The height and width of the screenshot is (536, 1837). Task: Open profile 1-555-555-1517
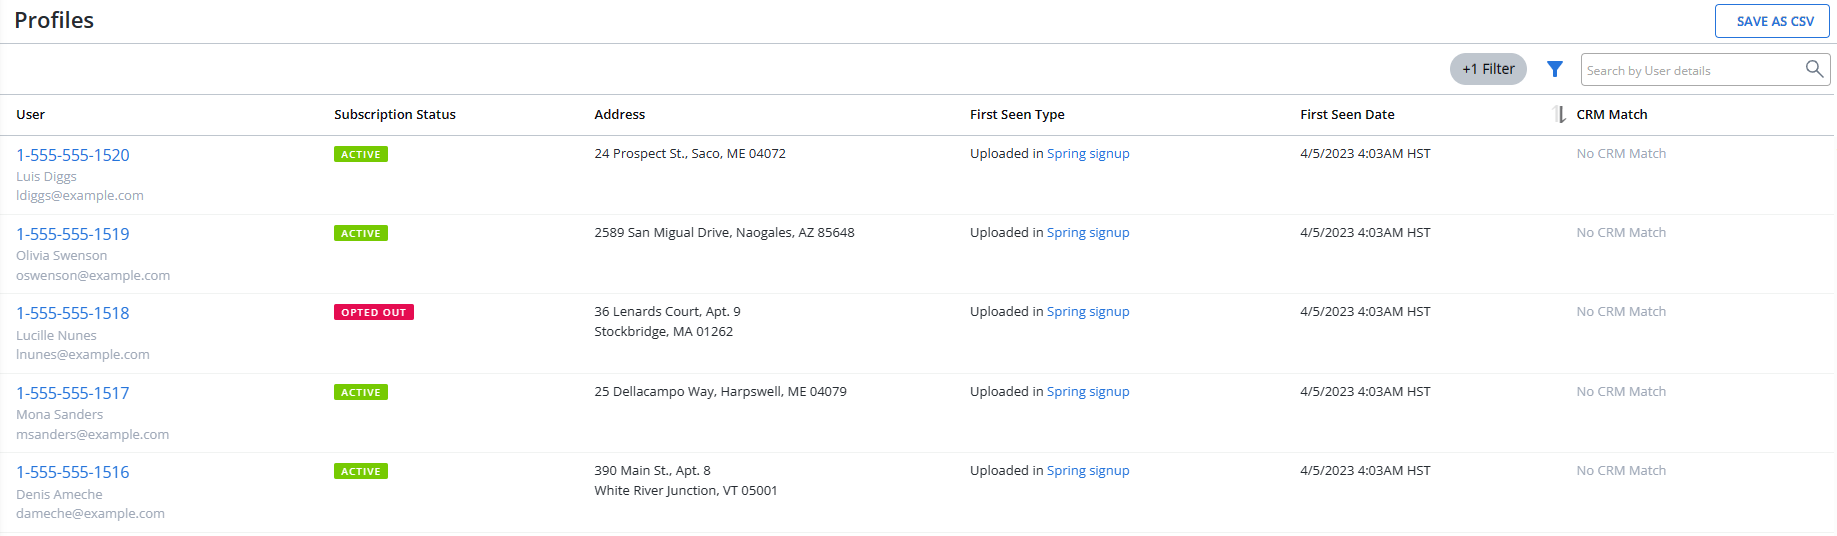pos(73,393)
